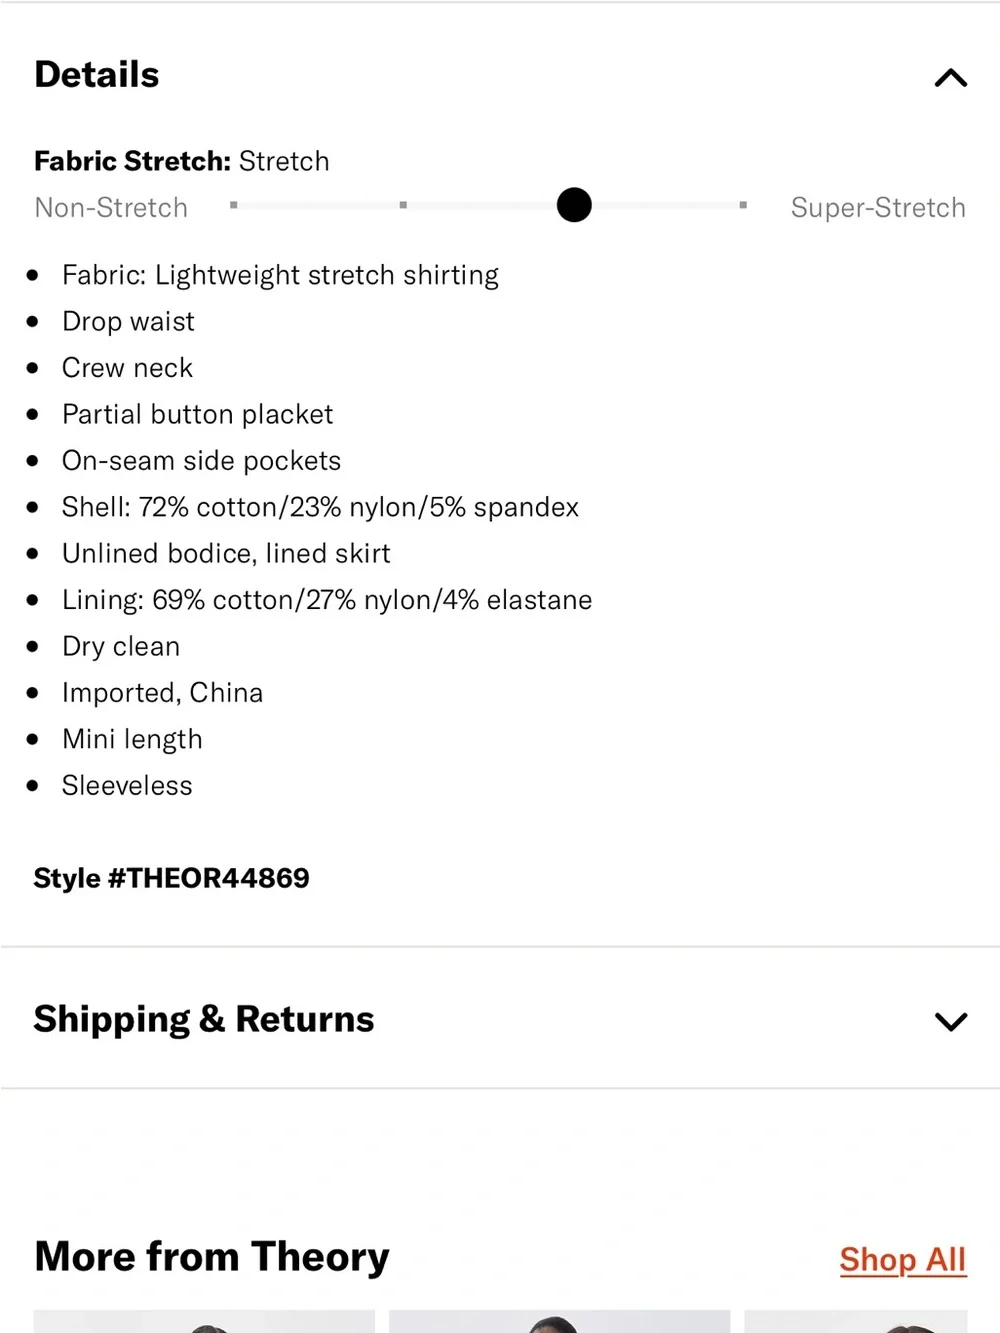The height and width of the screenshot is (1333, 1000).
Task: Click the Details section heading
Action: [97, 75]
